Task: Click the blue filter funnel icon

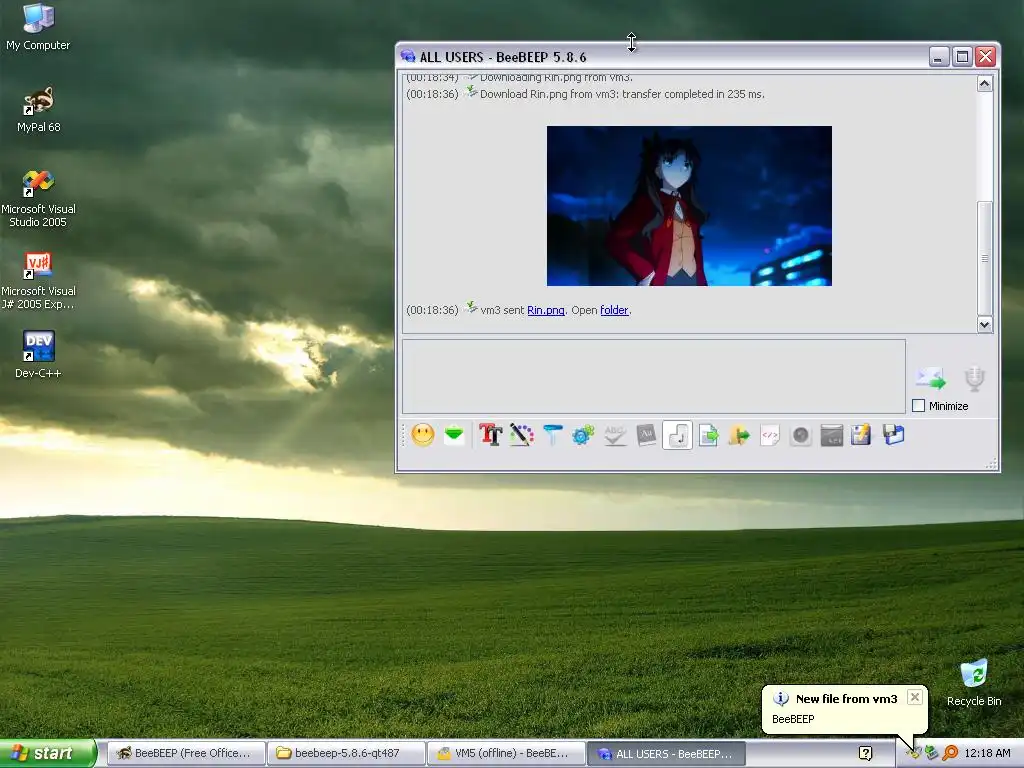Action: click(x=552, y=435)
